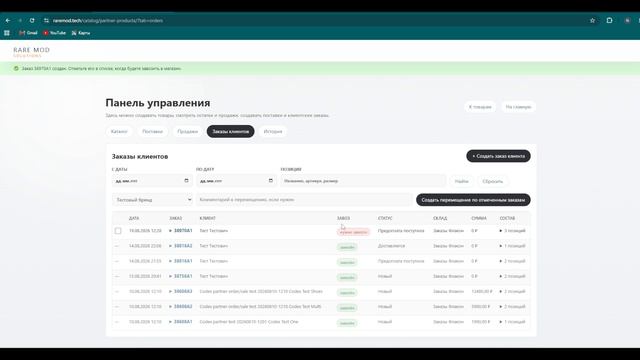Tick the checkbox of the 19.08.2026 order row

(x=118, y=231)
